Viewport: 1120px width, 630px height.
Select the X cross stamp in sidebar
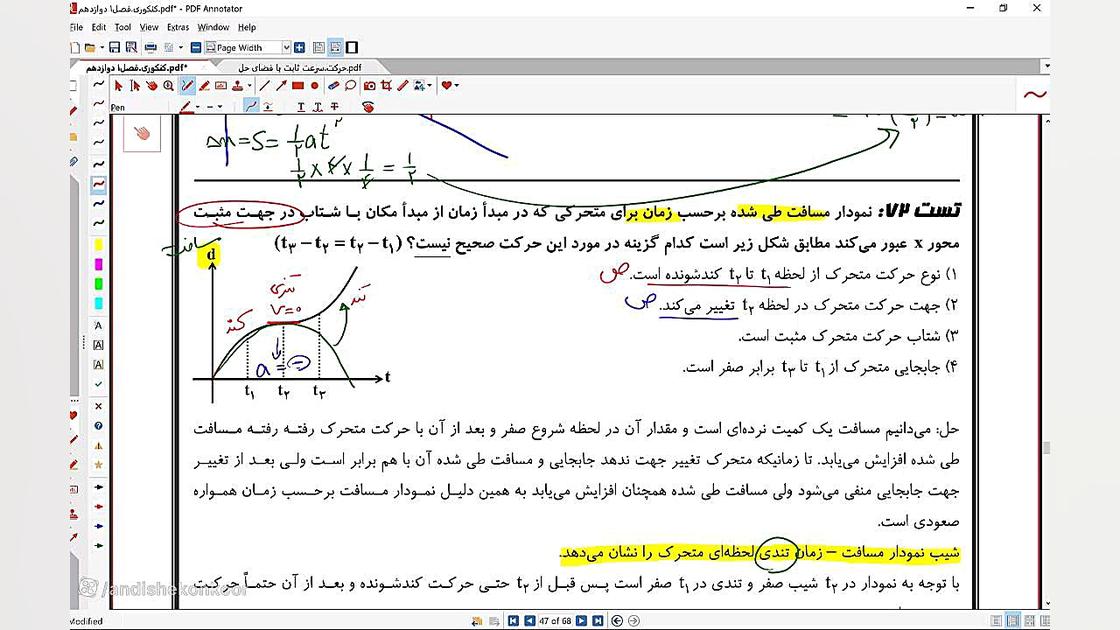click(x=99, y=406)
